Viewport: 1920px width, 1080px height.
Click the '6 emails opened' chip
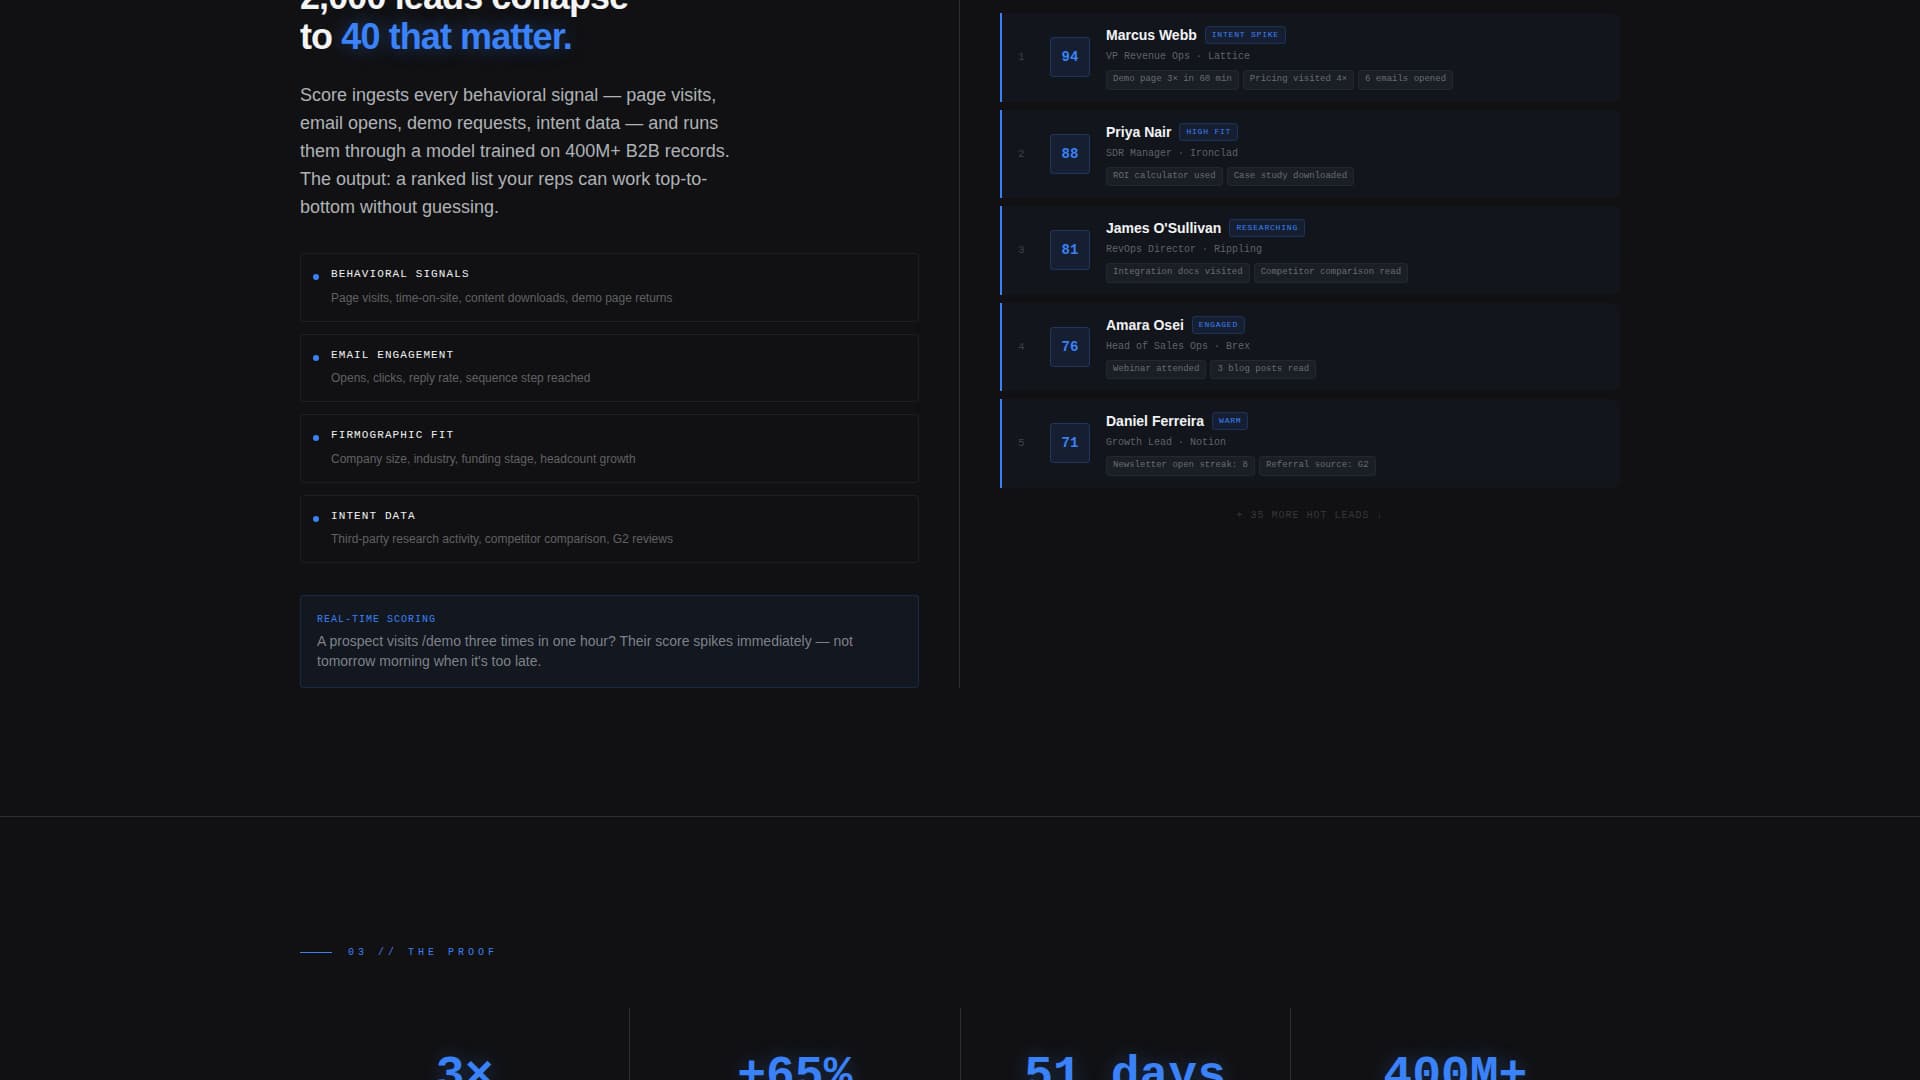click(1405, 79)
